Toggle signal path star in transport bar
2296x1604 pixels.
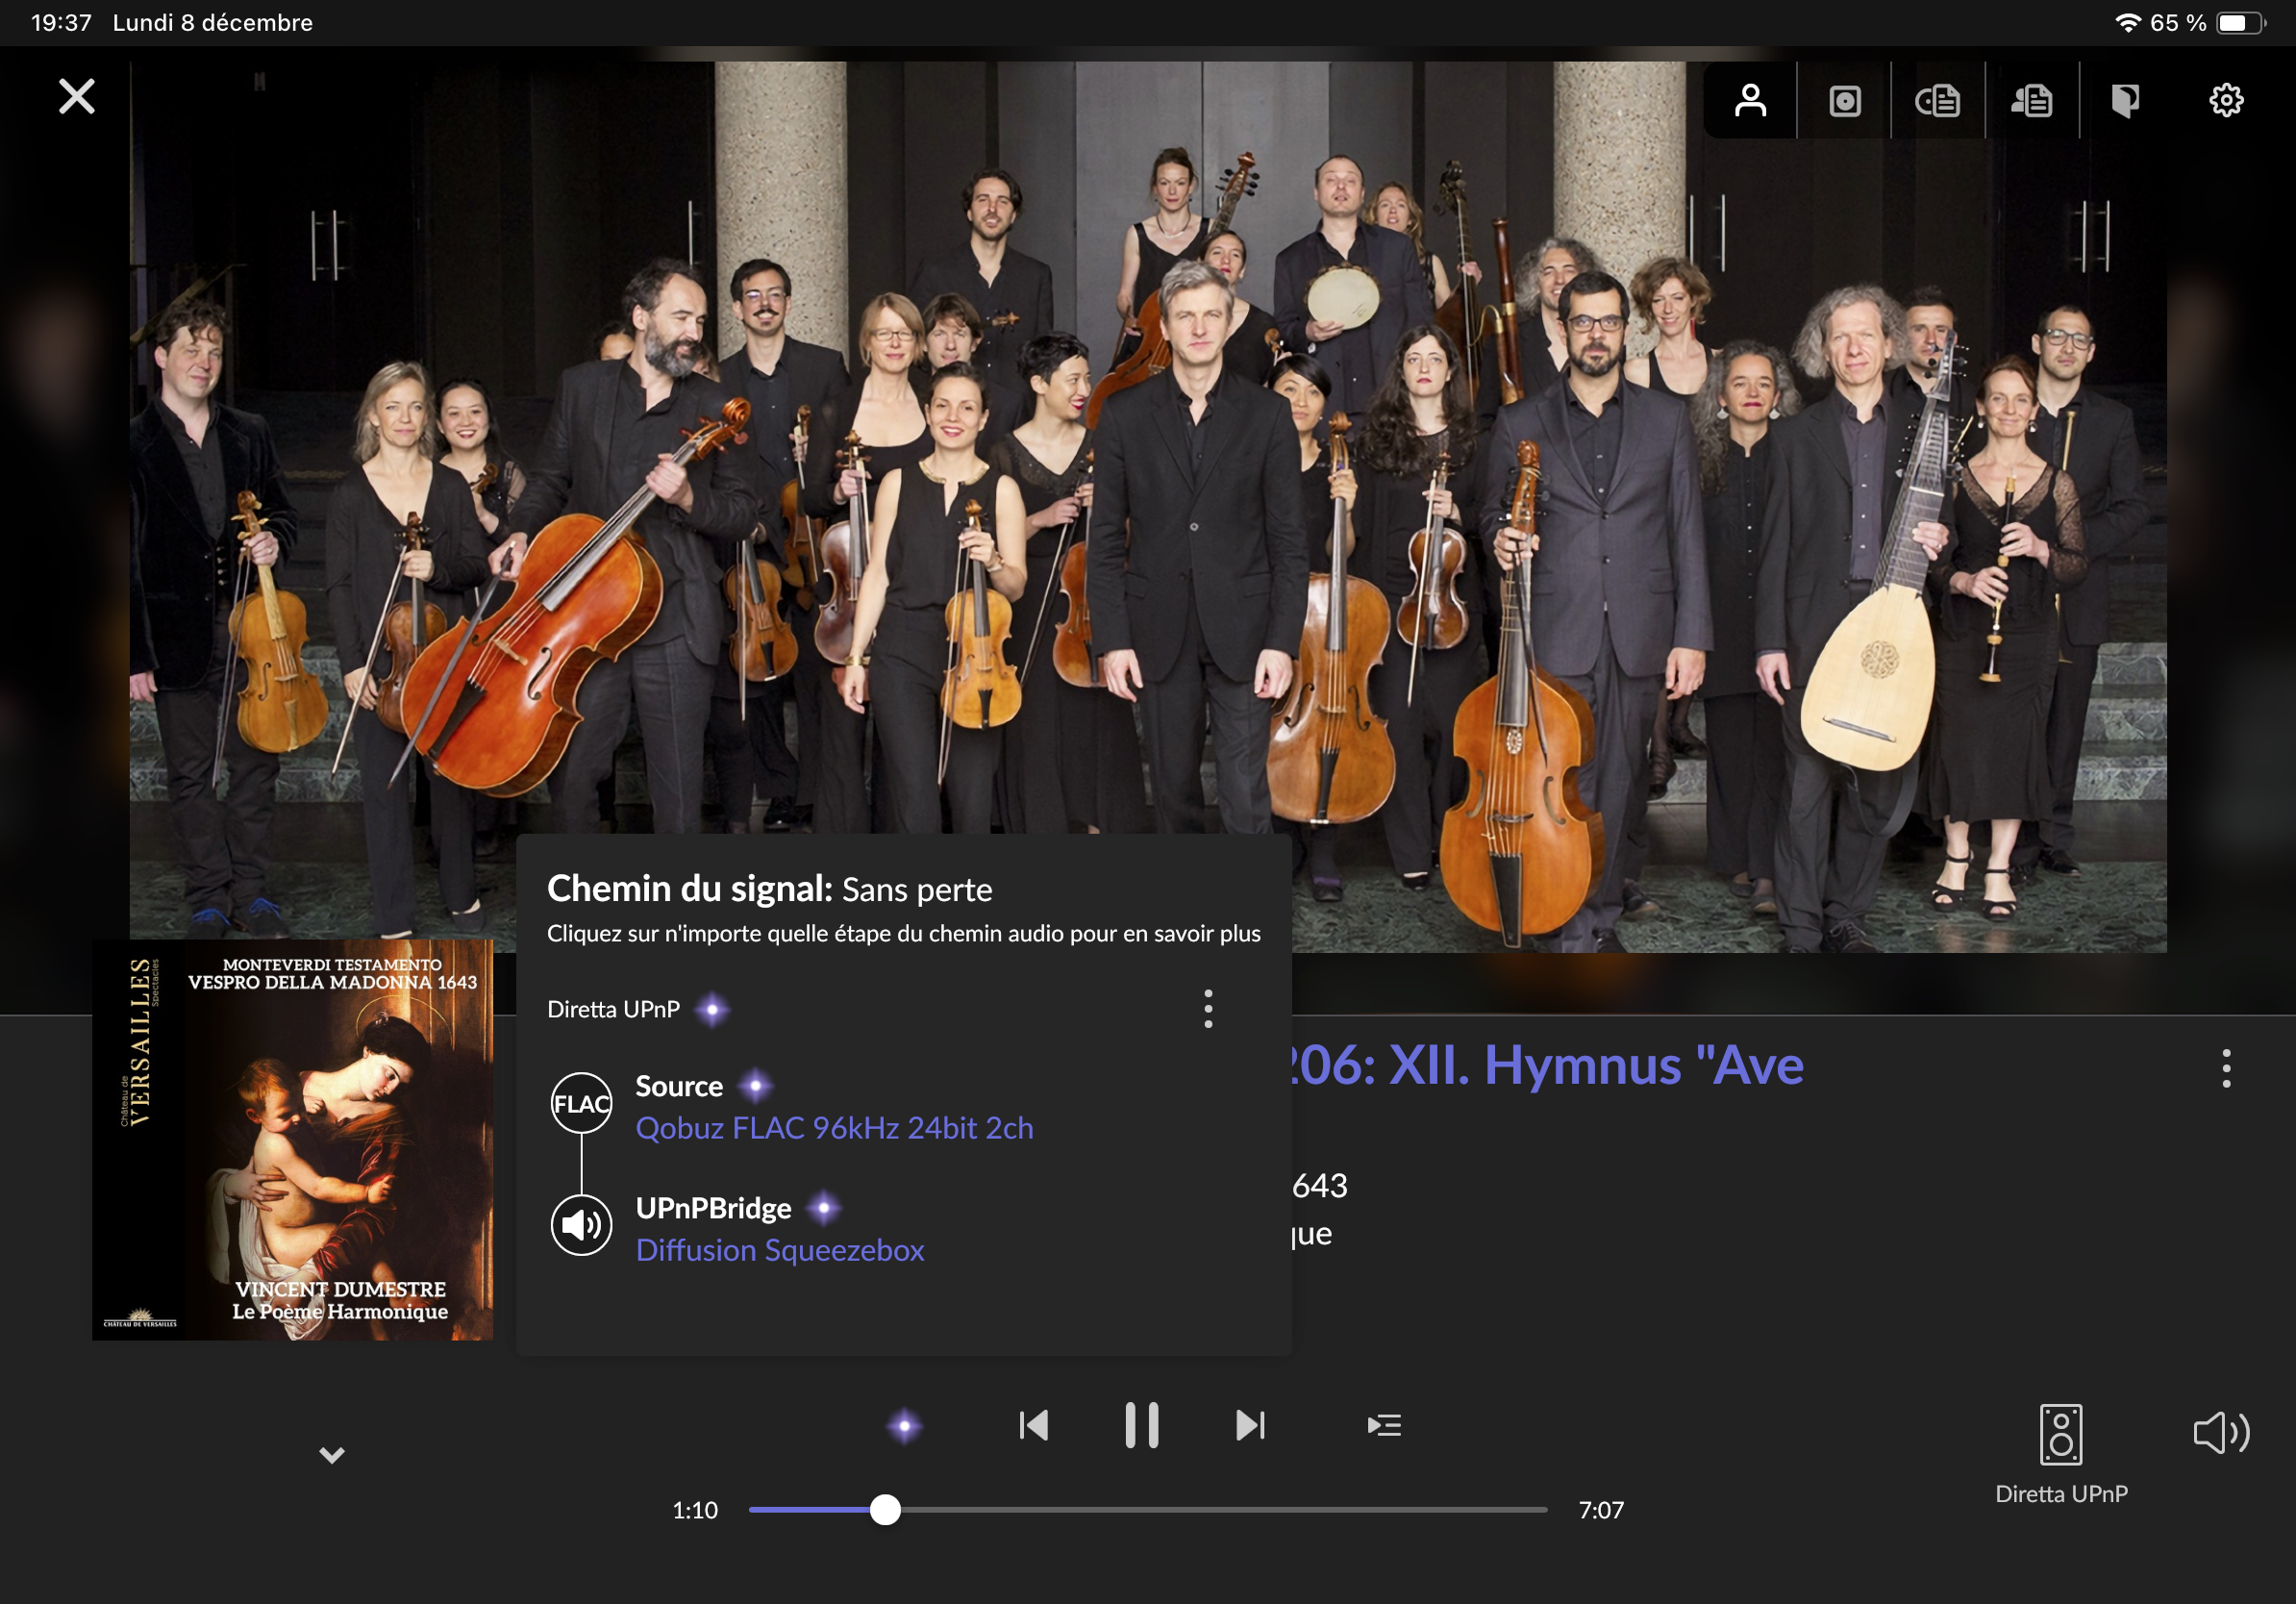904,1426
